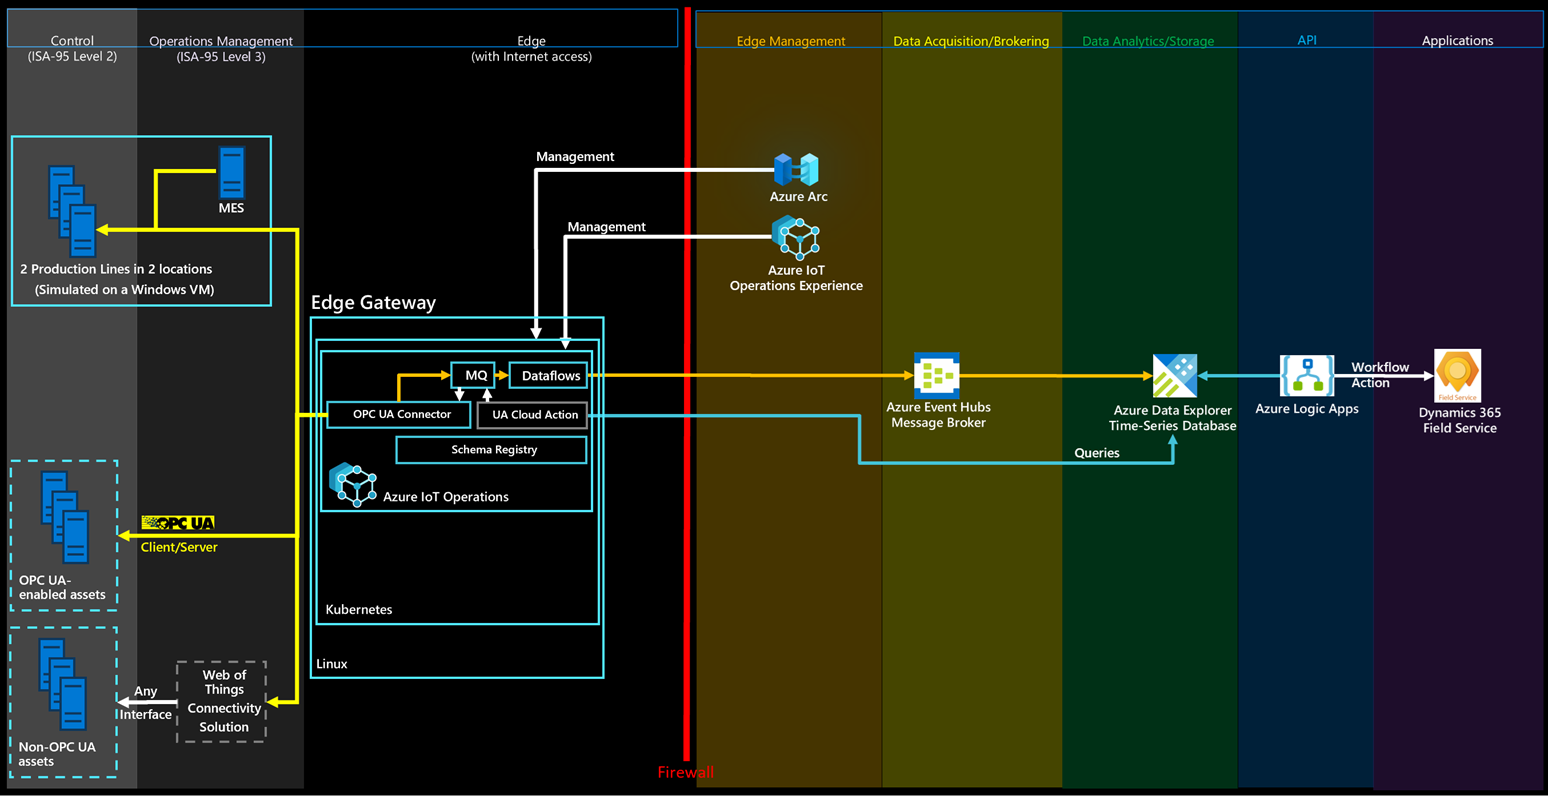1548x796 pixels.
Task: Select the 'Edge Management' column header
Action: (x=791, y=41)
